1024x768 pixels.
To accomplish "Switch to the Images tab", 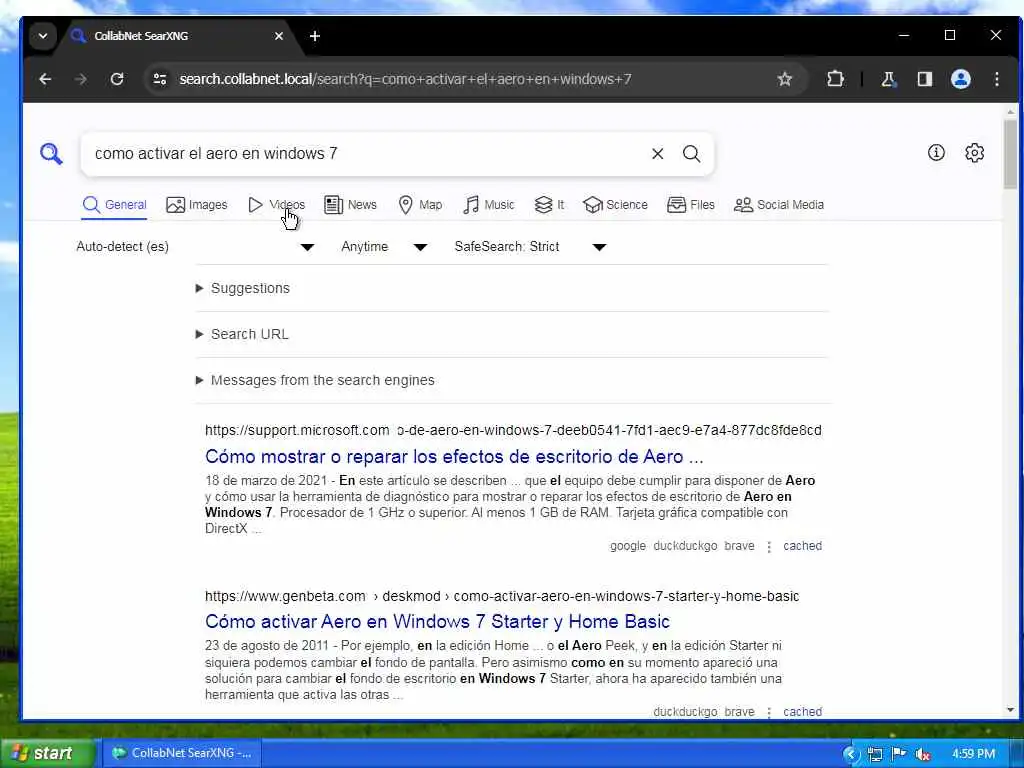I will (x=197, y=205).
